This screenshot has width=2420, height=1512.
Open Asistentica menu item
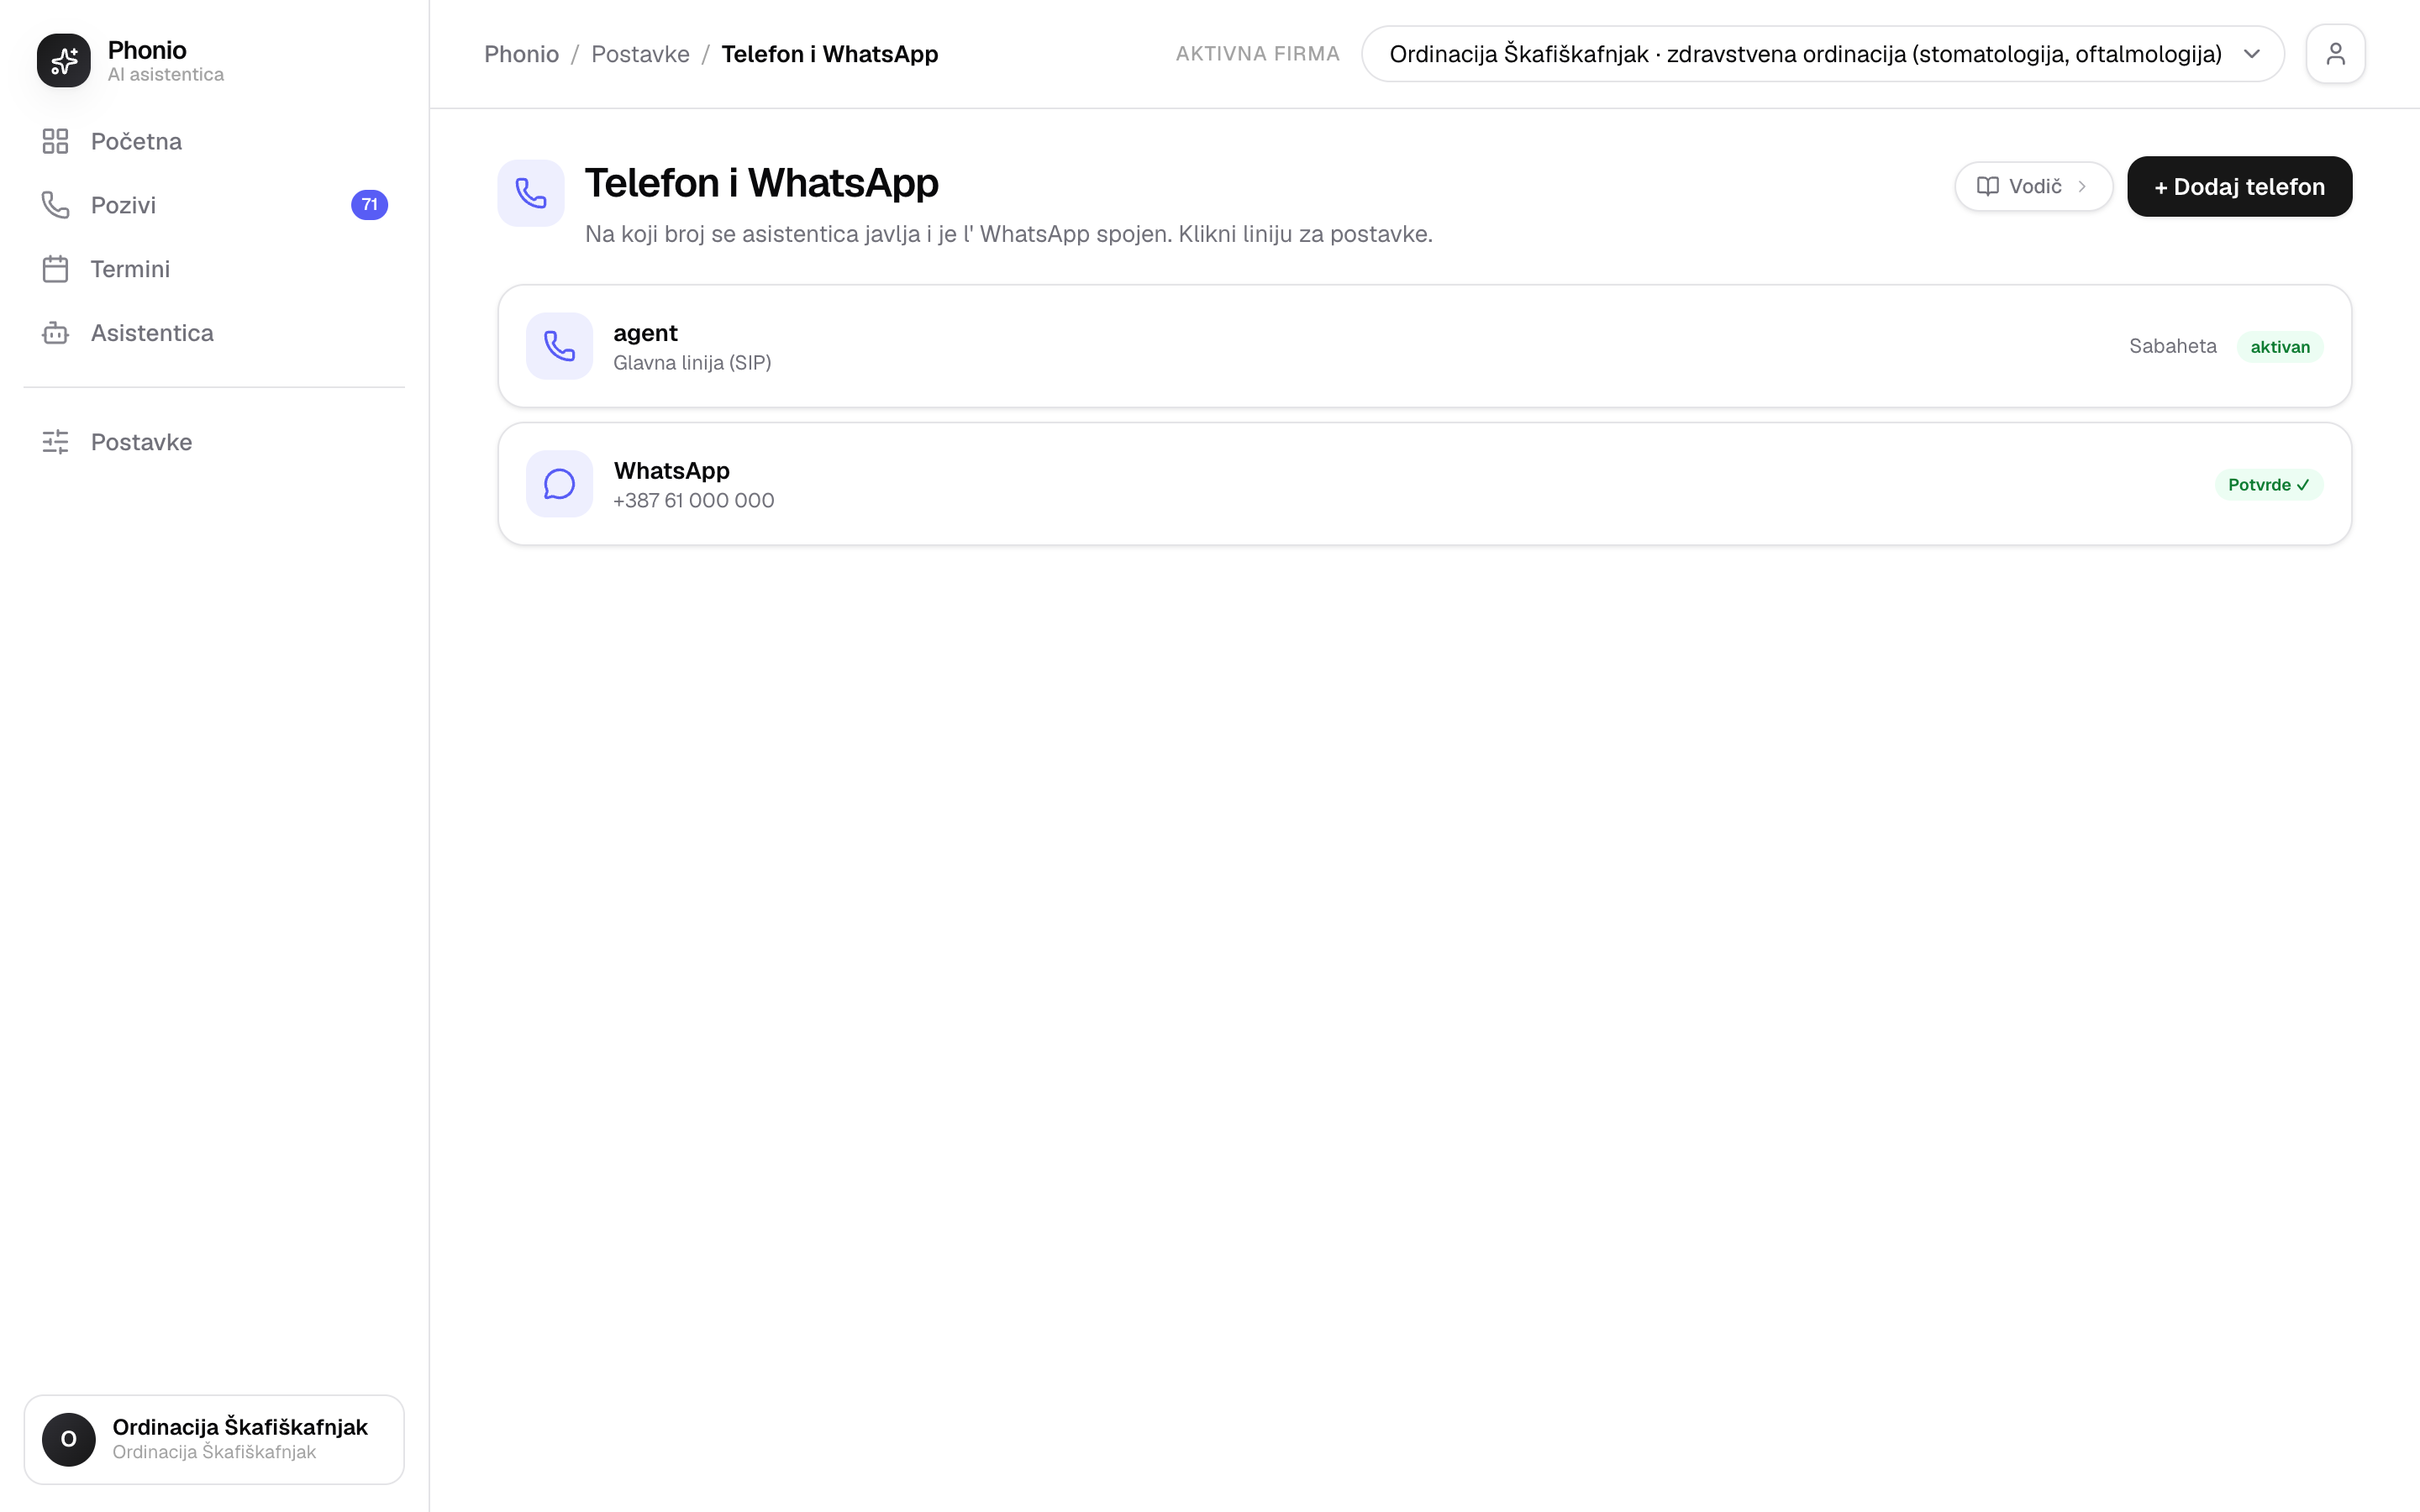point(214,333)
